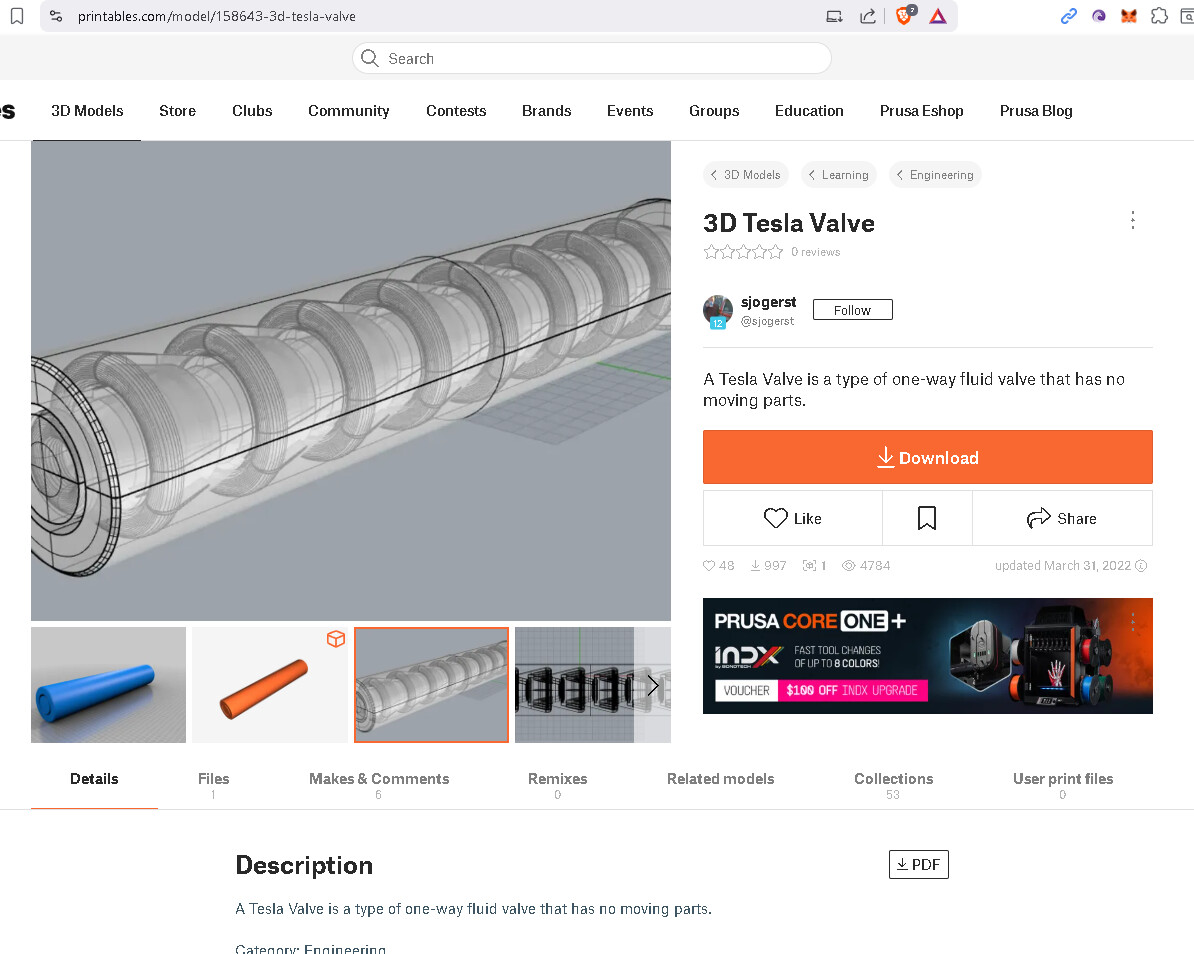Show next thumbnails with the right arrow

(x=652, y=686)
